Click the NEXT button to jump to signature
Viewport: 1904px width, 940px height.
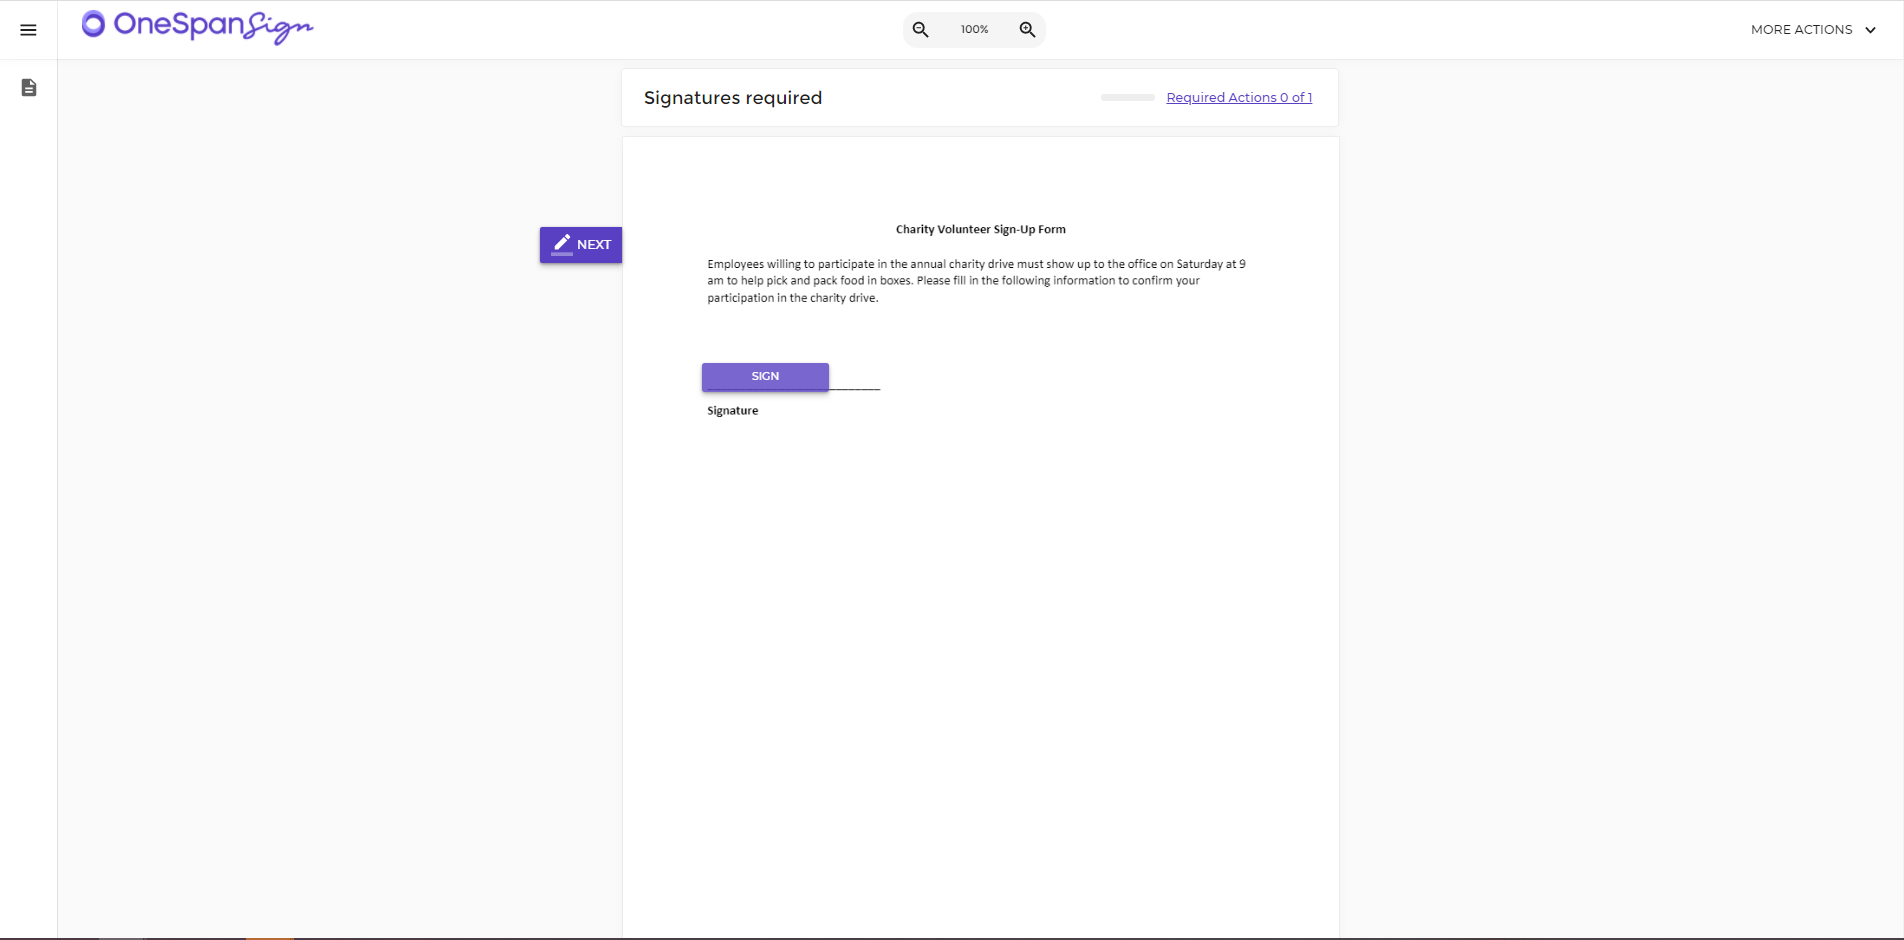click(x=580, y=244)
